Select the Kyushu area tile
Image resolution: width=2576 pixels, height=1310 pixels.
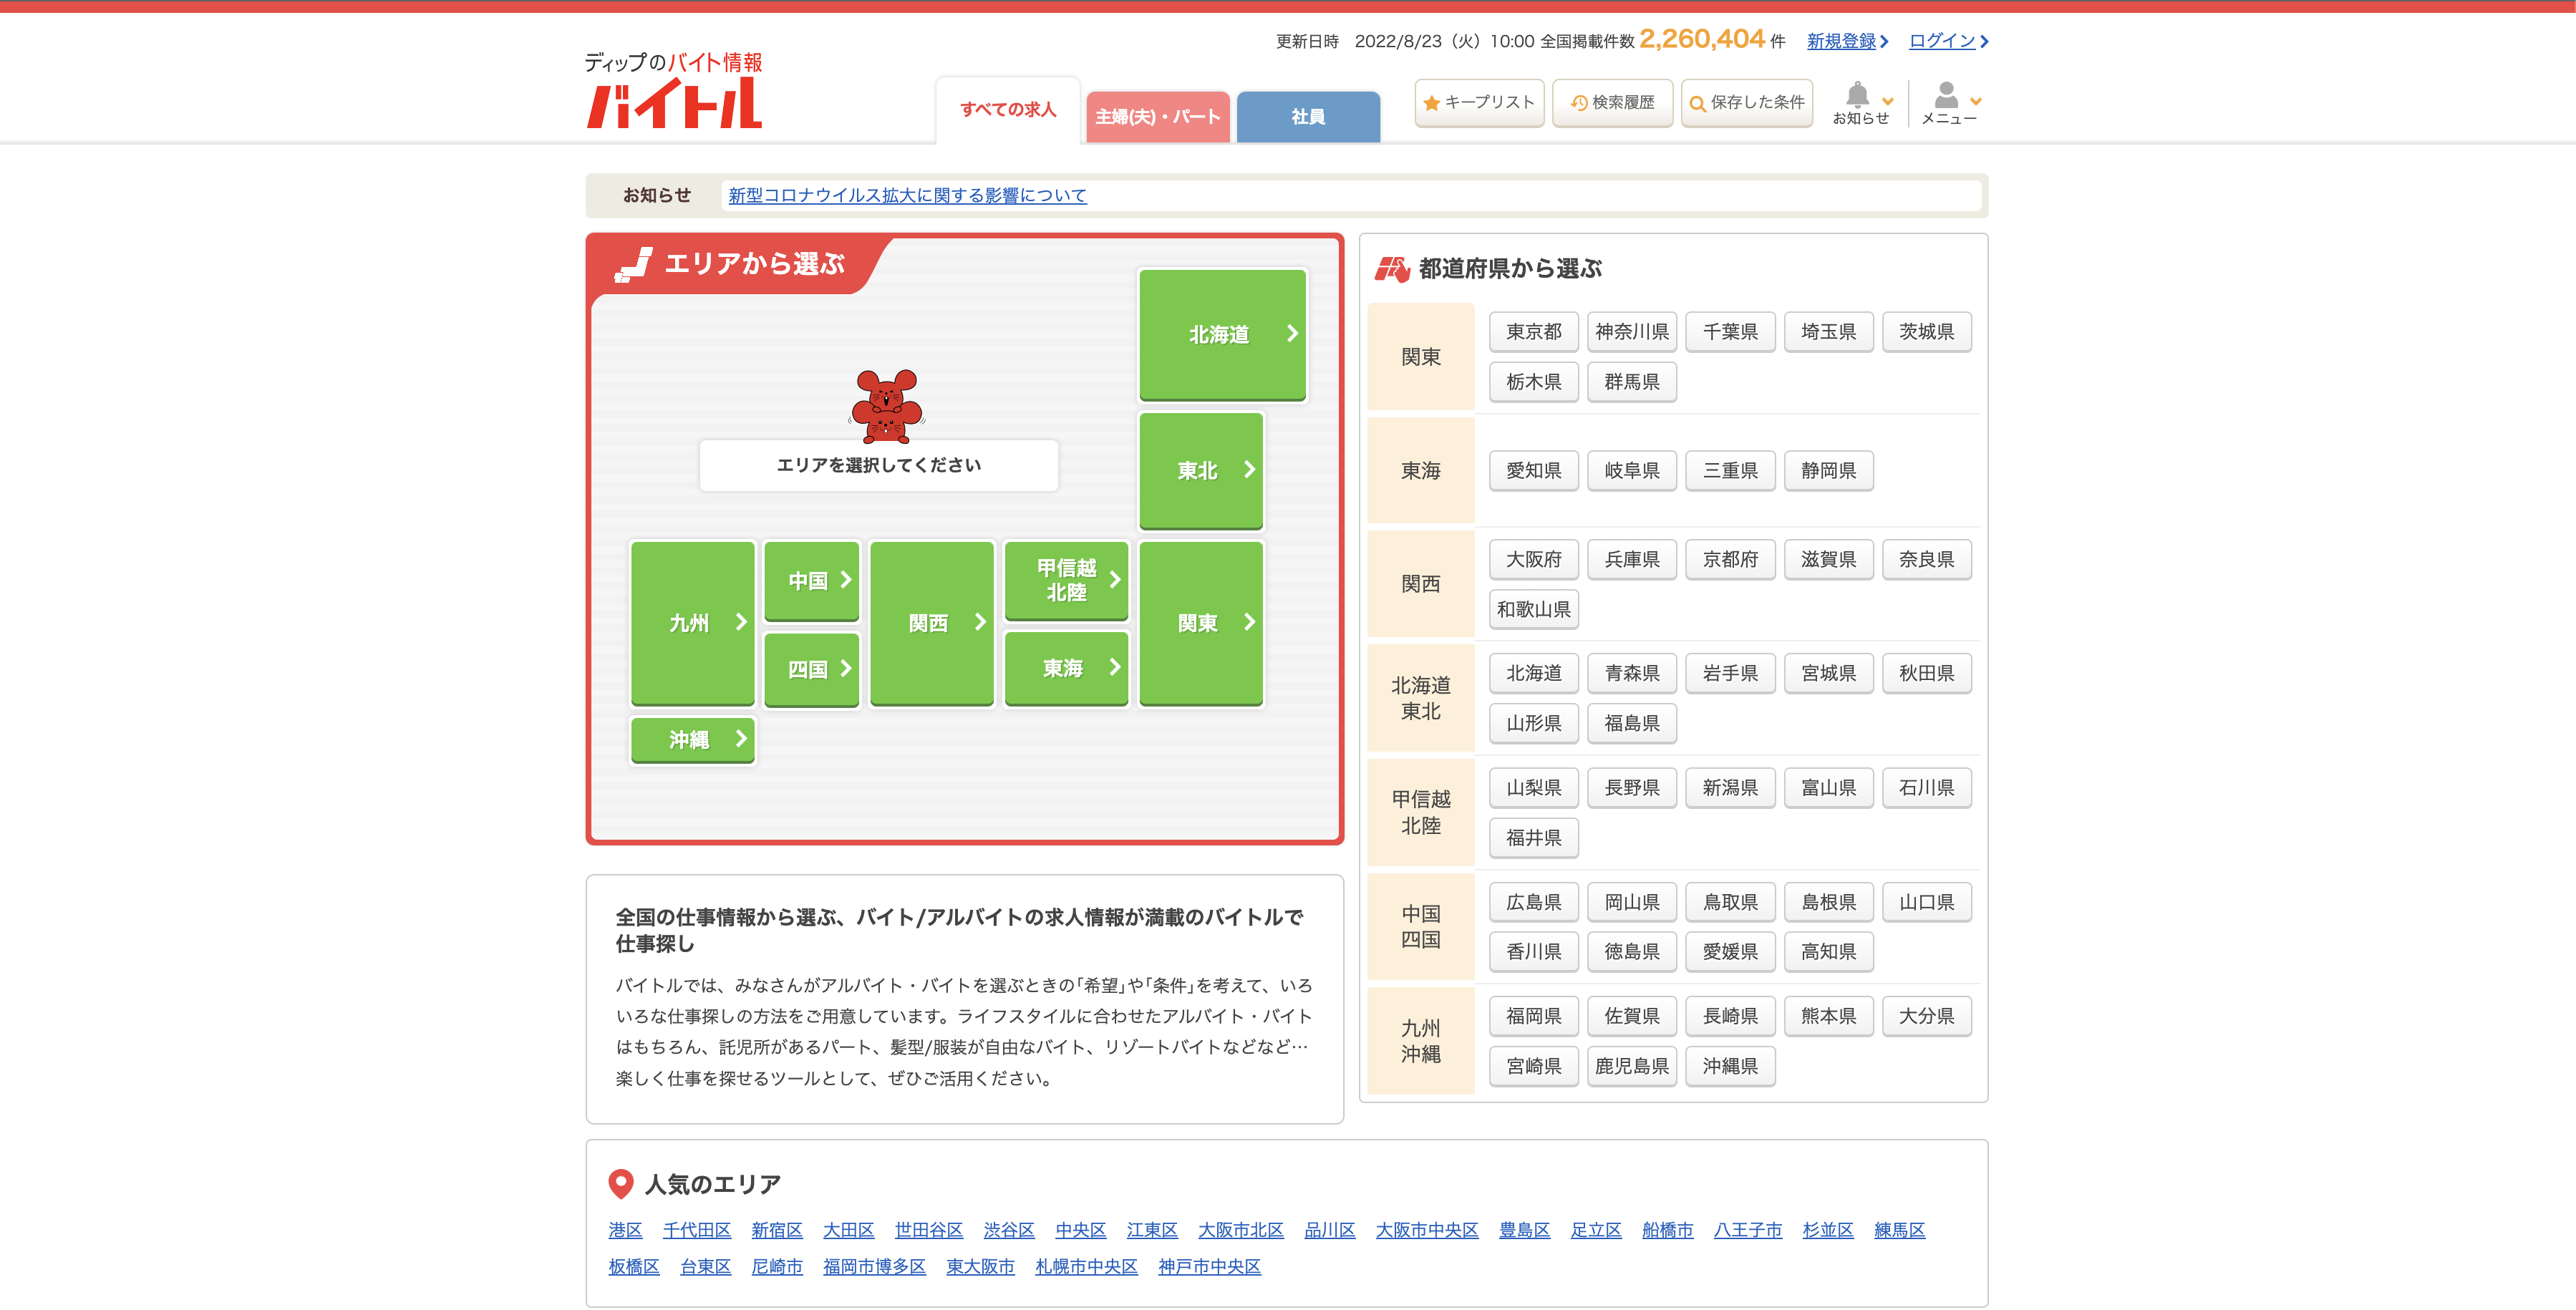tap(692, 623)
